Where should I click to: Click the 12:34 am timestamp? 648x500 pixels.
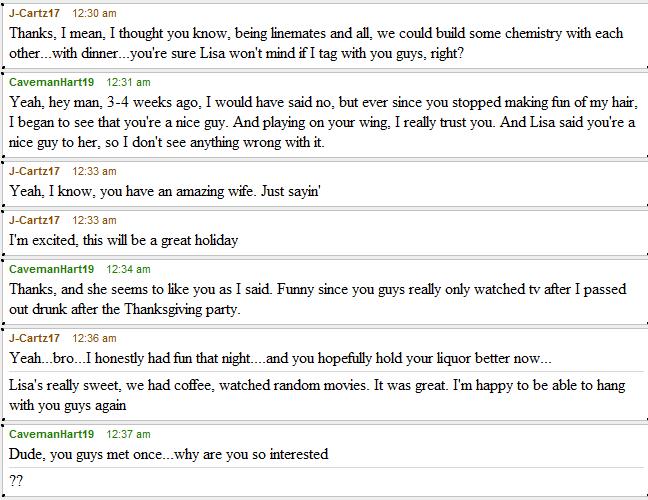click(x=129, y=269)
